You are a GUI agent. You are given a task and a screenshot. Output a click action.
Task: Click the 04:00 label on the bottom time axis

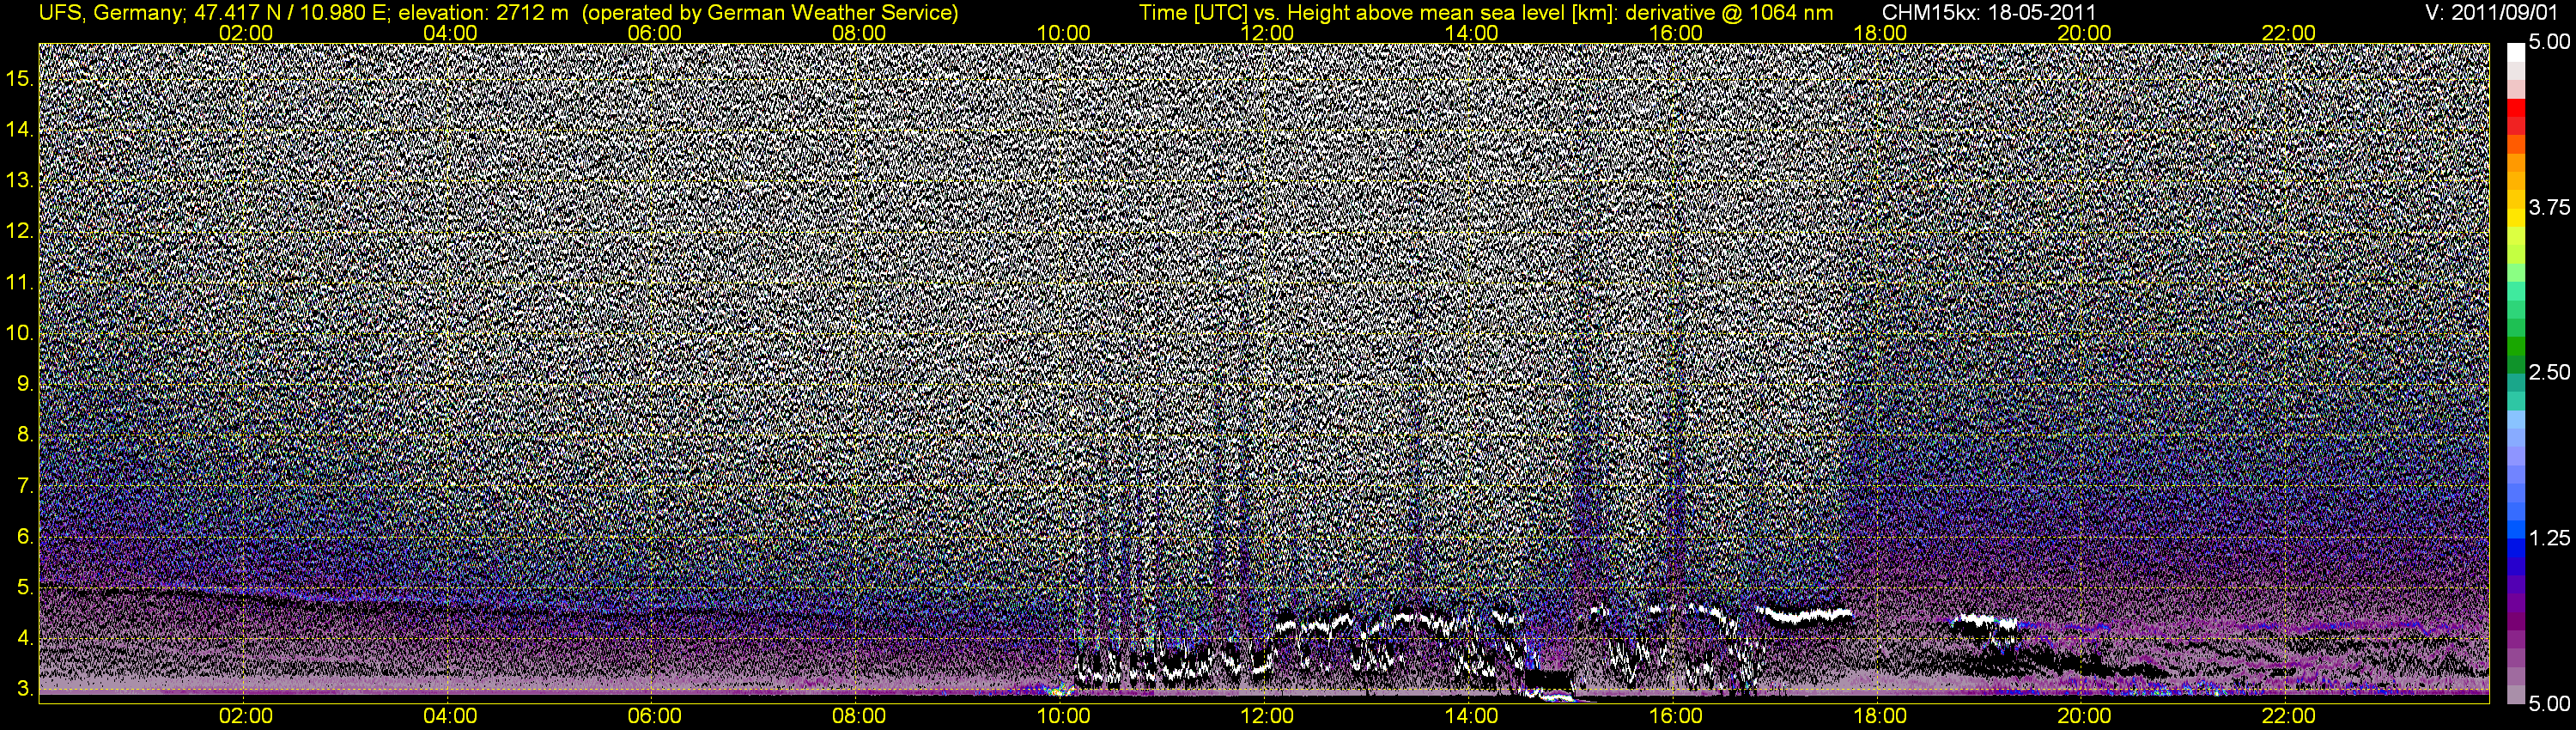click(x=450, y=716)
